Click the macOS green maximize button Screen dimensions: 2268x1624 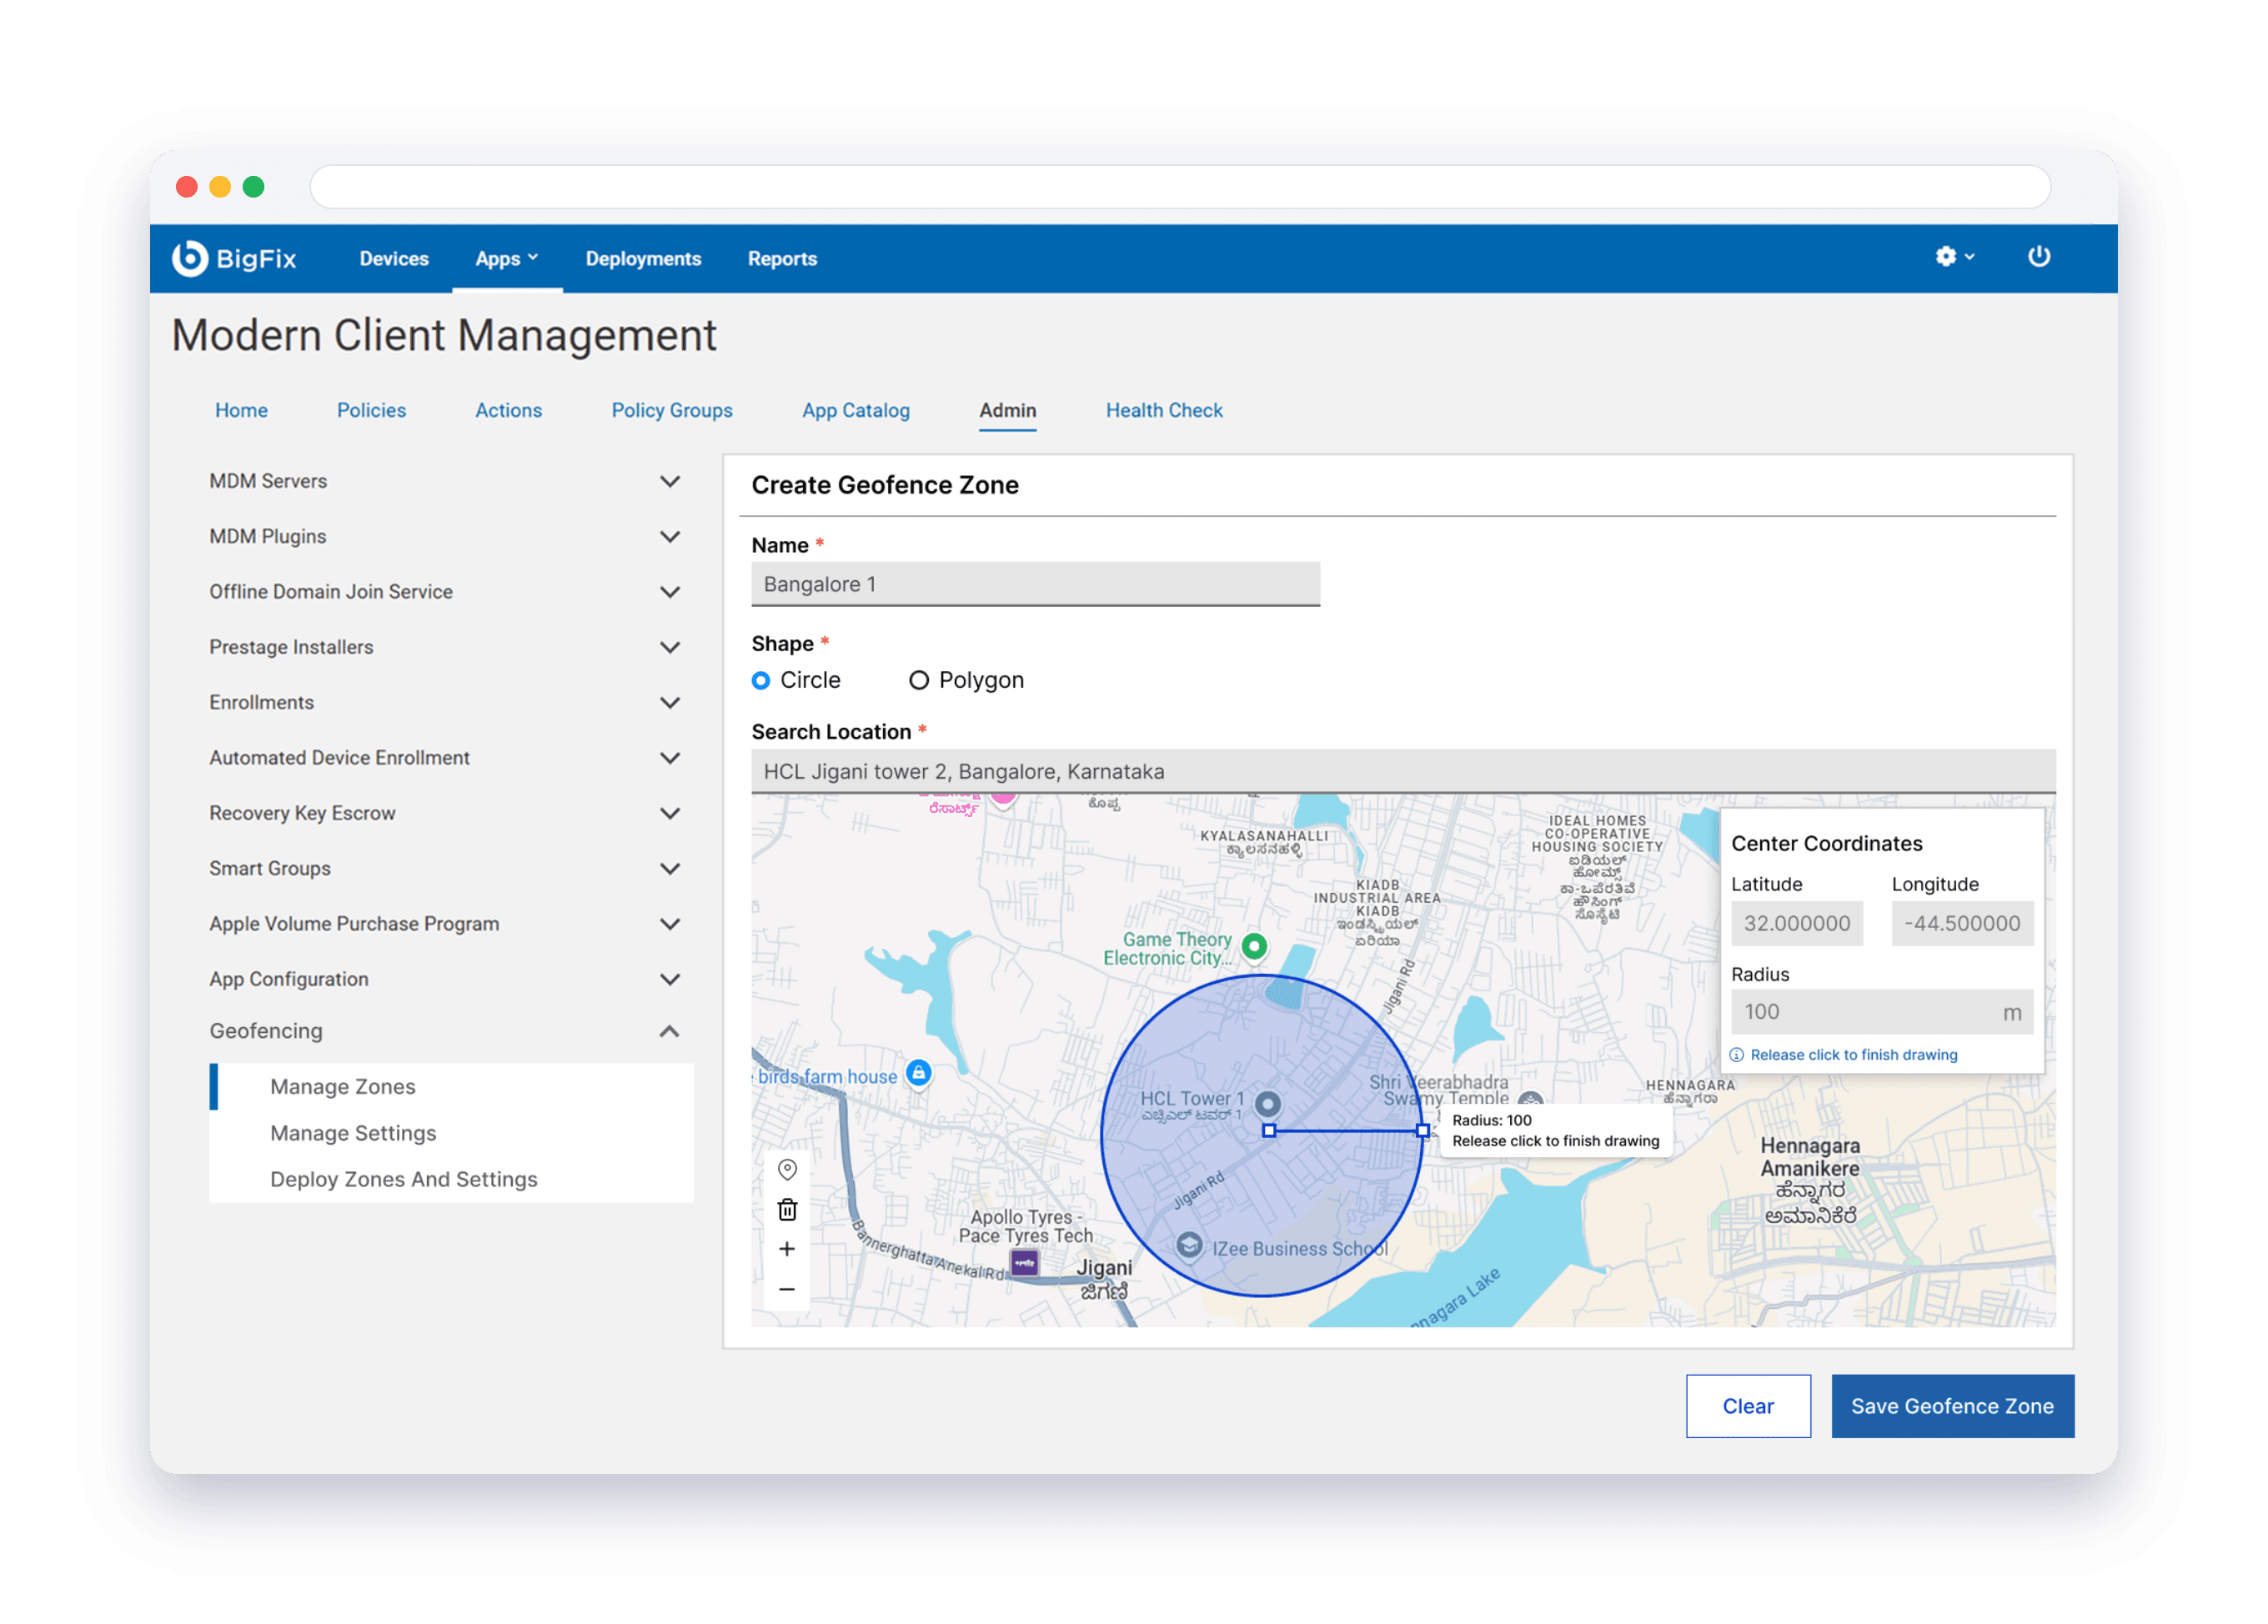coord(254,187)
